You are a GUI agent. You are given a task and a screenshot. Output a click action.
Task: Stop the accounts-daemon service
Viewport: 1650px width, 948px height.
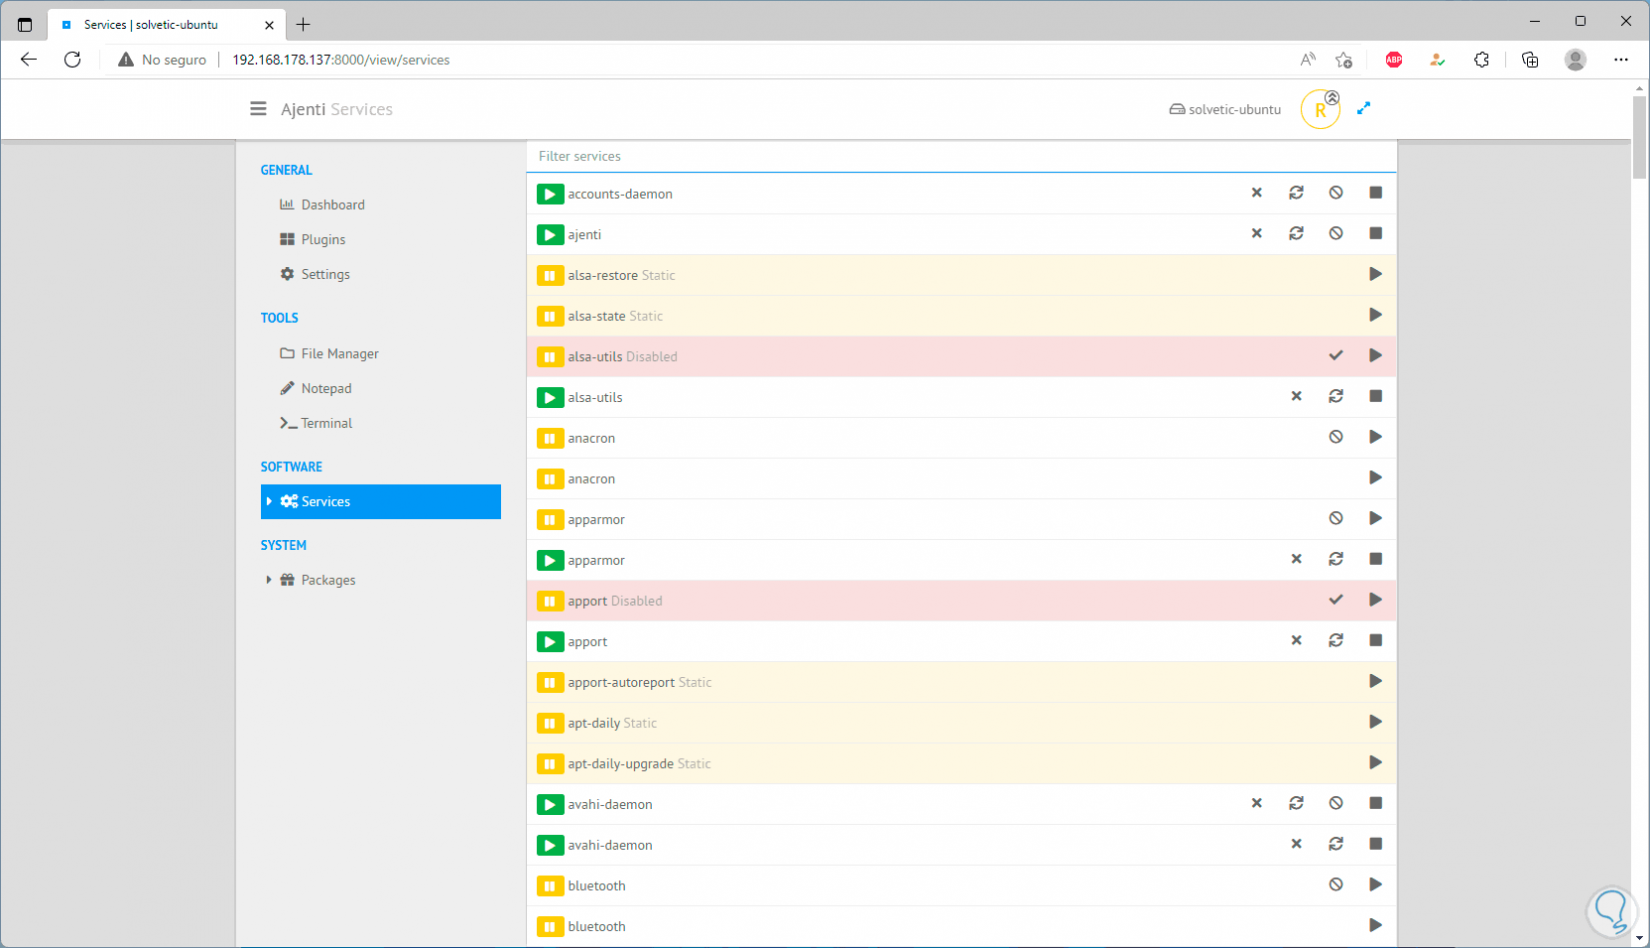(x=1375, y=193)
